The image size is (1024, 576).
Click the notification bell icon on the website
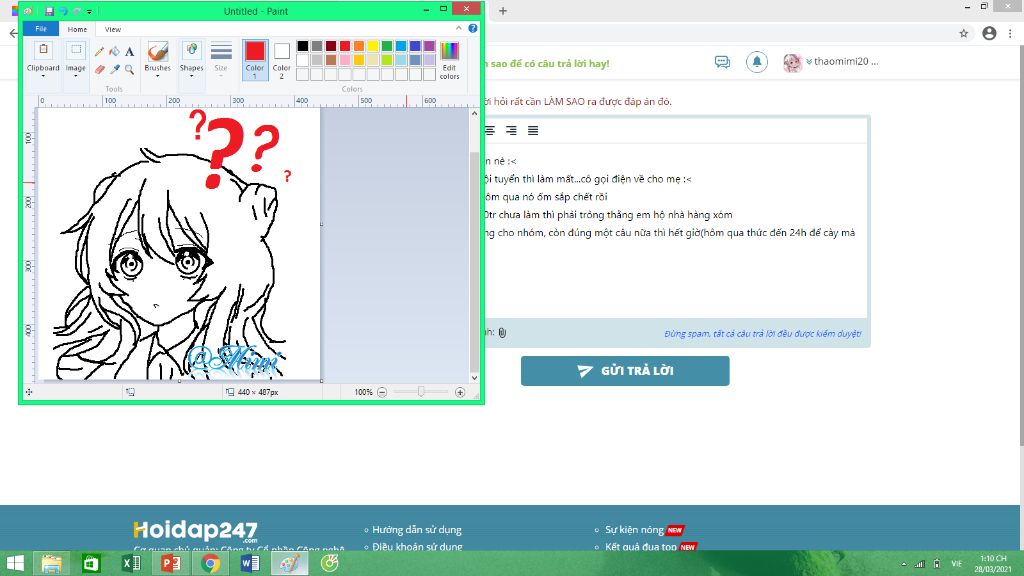(756, 62)
